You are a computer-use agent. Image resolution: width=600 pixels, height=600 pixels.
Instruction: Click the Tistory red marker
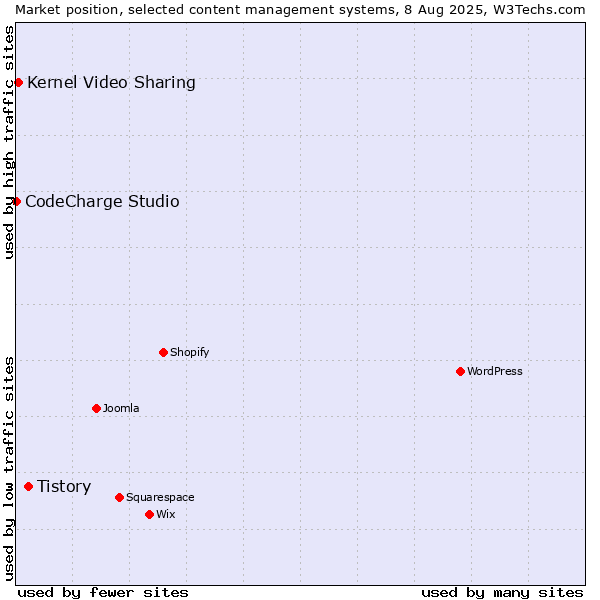tap(28, 487)
